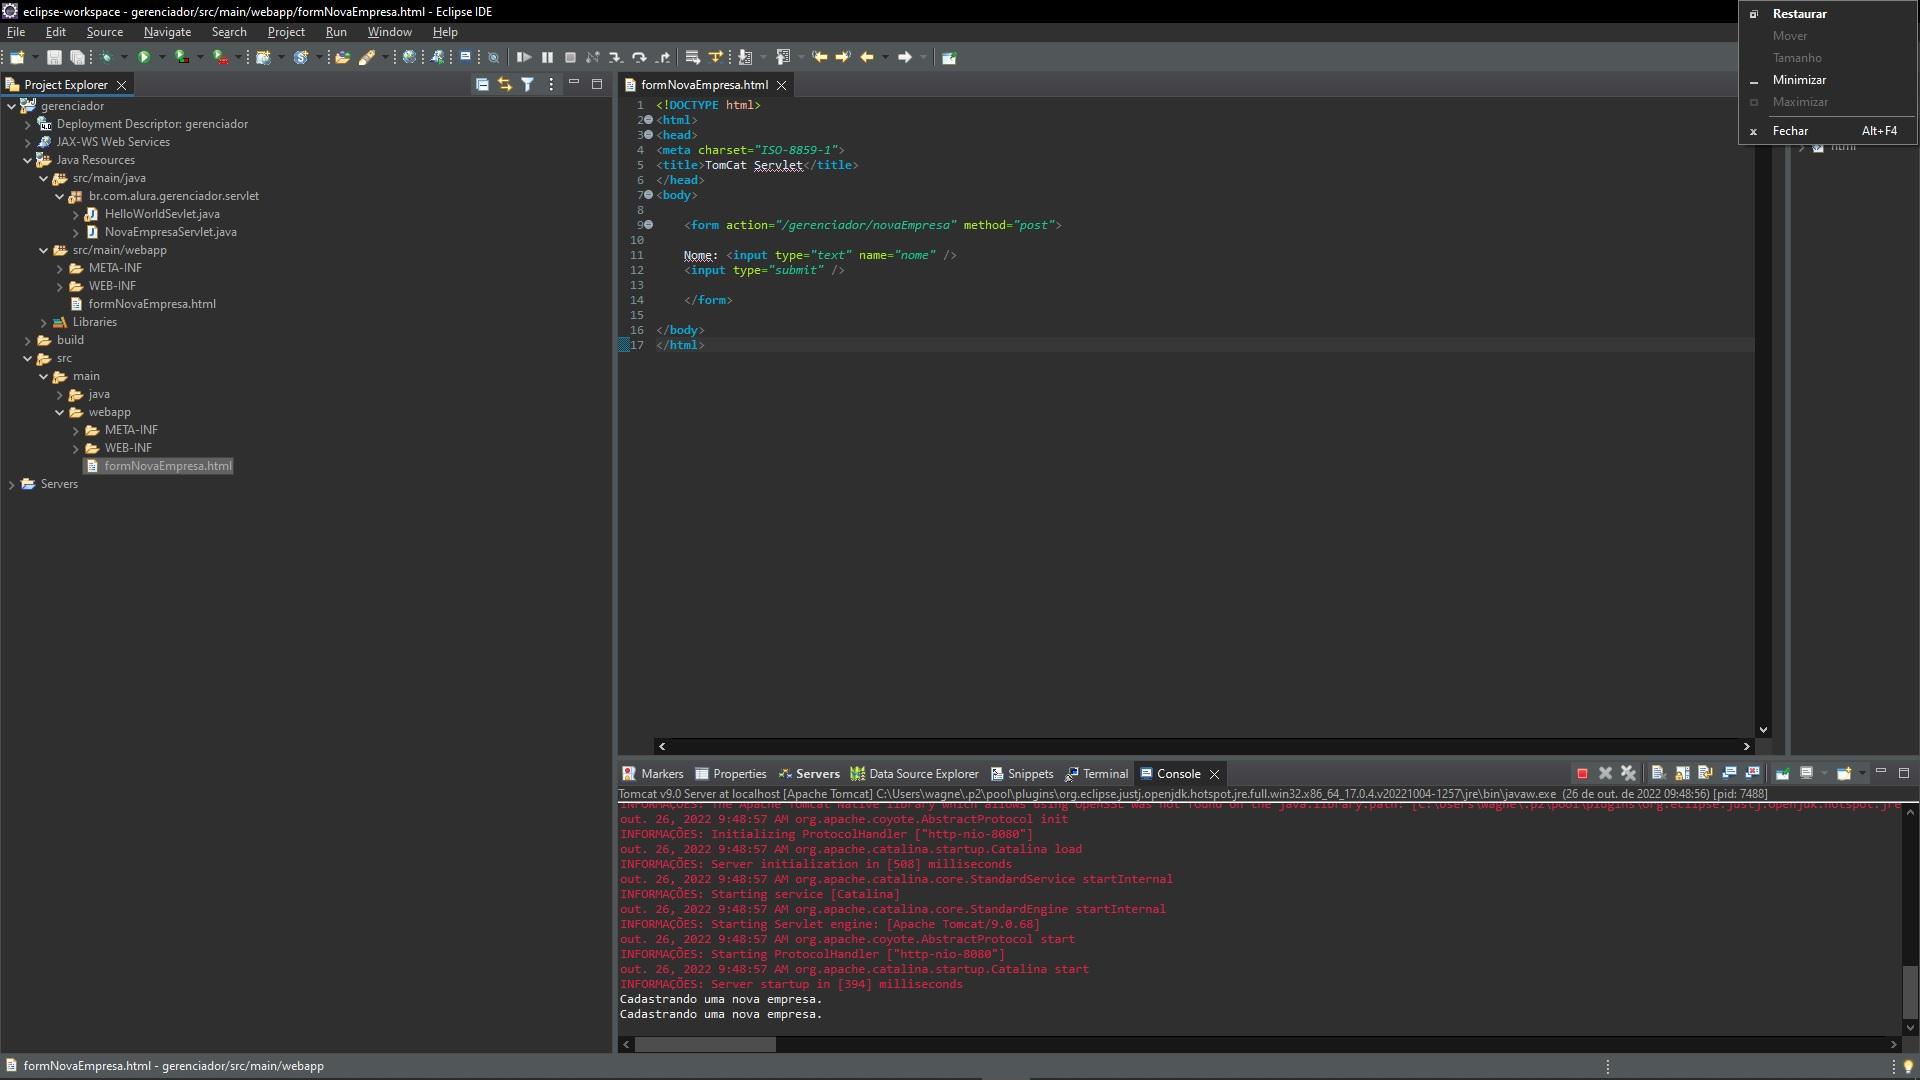Screen dimensions: 1920x1080
Task: Click the name input field on line 11
Action: point(841,255)
